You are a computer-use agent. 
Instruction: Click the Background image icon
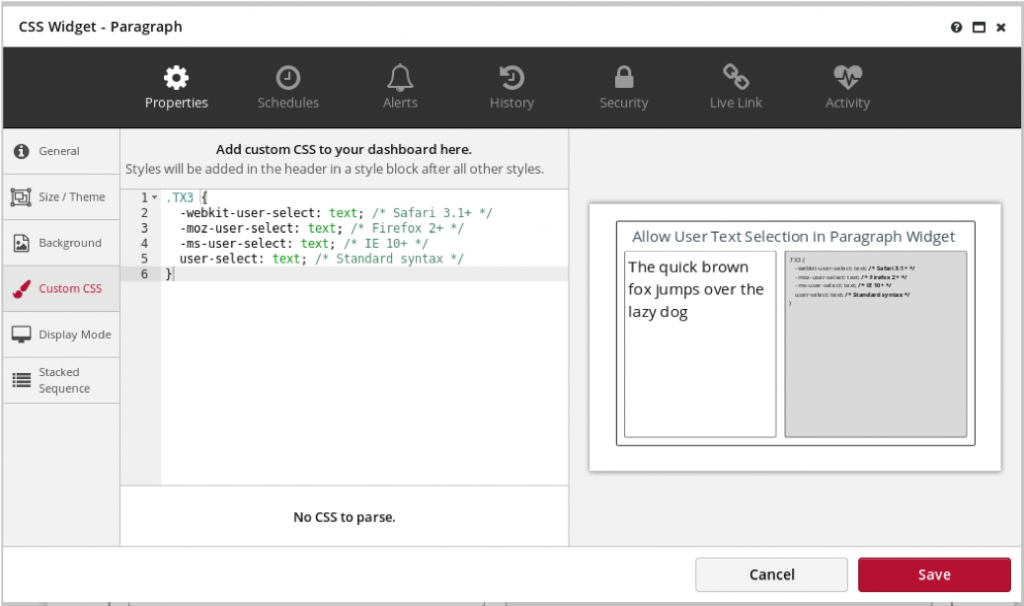[x=22, y=243]
